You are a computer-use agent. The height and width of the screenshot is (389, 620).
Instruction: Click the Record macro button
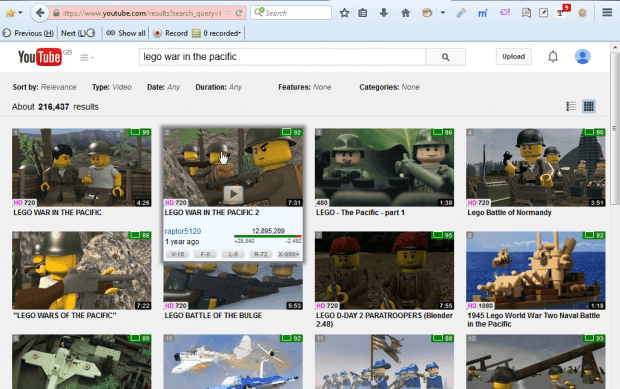tap(171, 33)
